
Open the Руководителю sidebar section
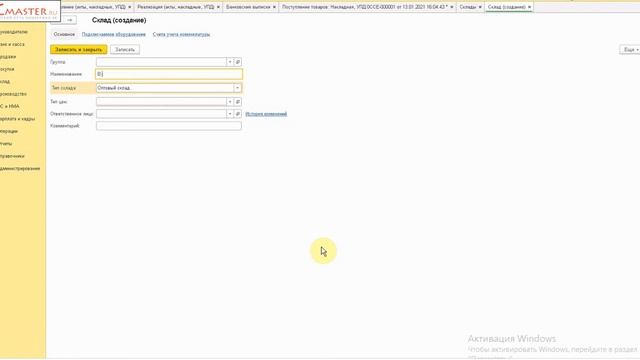point(14,32)
